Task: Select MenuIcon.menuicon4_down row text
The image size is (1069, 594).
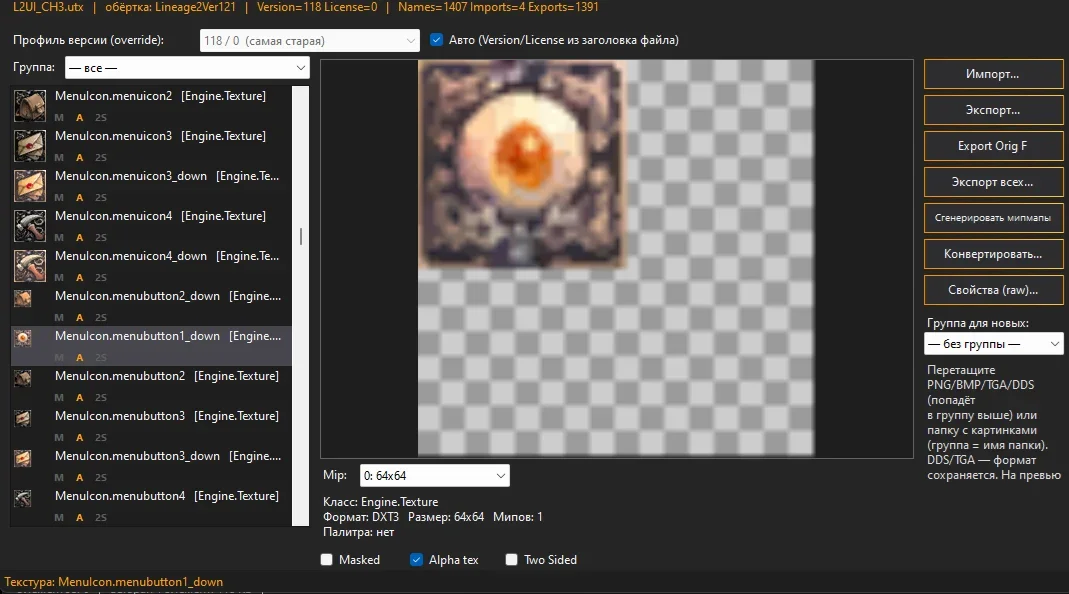Action: tap(167, 256)
